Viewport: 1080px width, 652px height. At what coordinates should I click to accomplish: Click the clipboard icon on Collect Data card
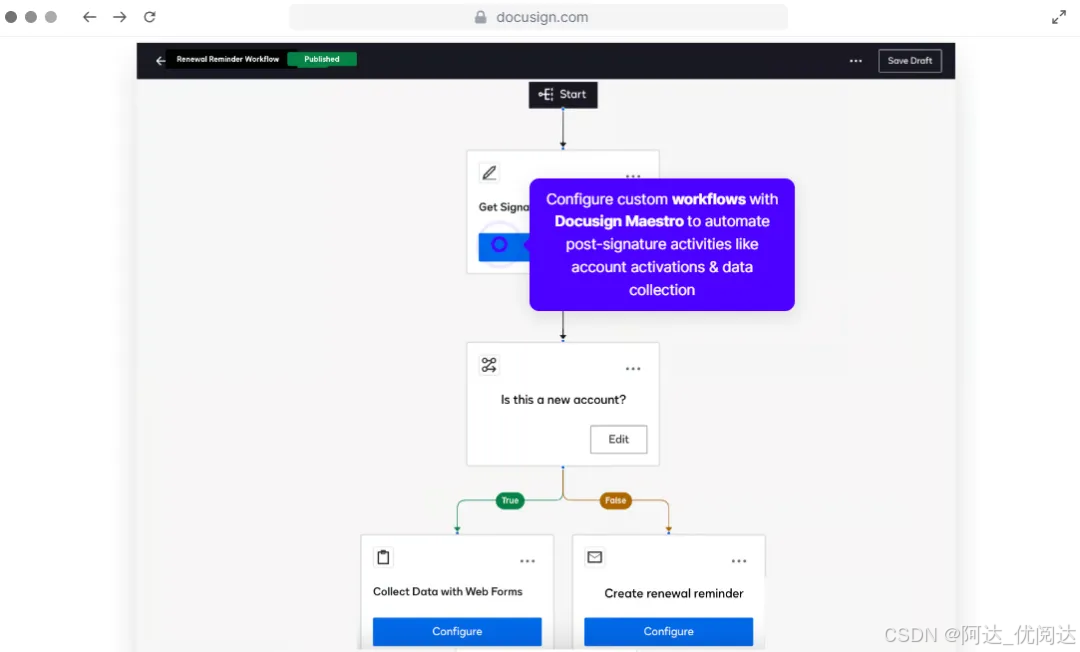(x=384, y=557)
